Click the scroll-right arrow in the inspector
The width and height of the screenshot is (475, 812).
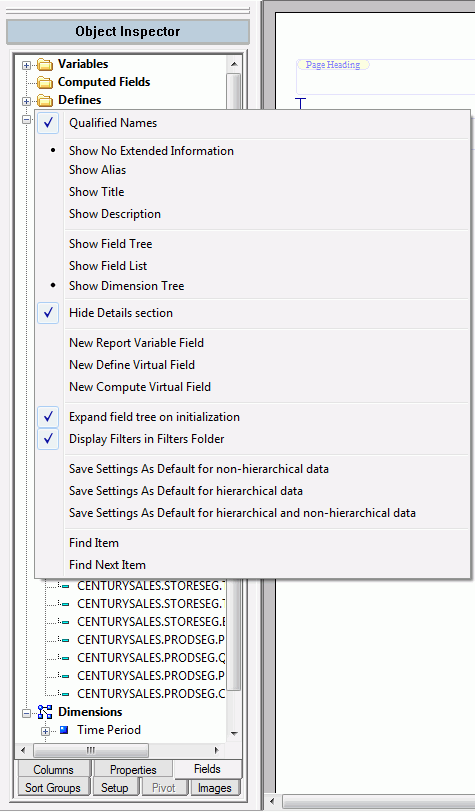[x=217, y=750]
